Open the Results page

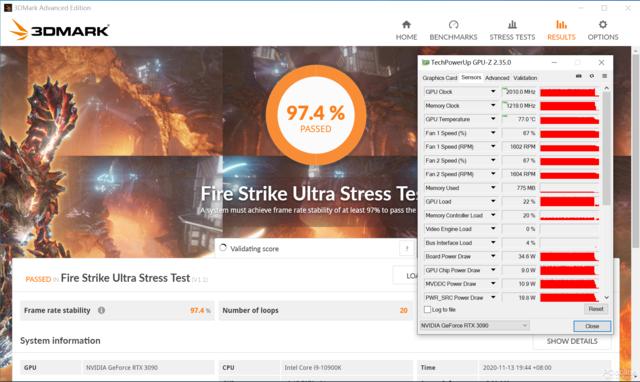[x=561, y=31]
